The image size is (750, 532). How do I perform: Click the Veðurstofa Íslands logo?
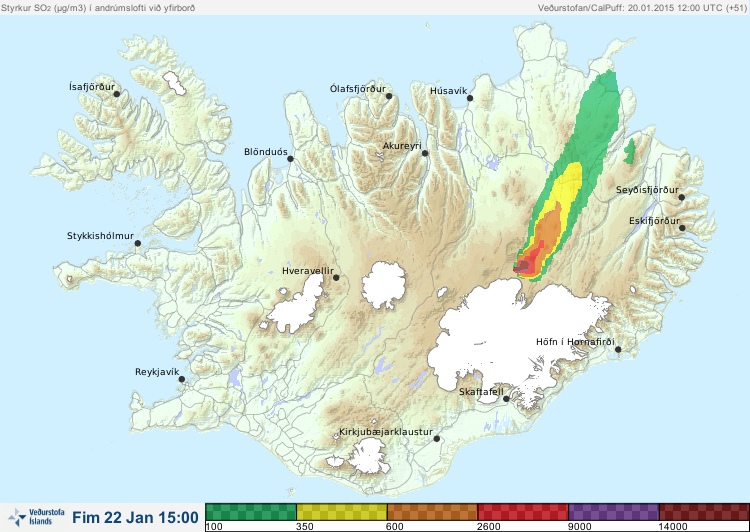(37, 517)
